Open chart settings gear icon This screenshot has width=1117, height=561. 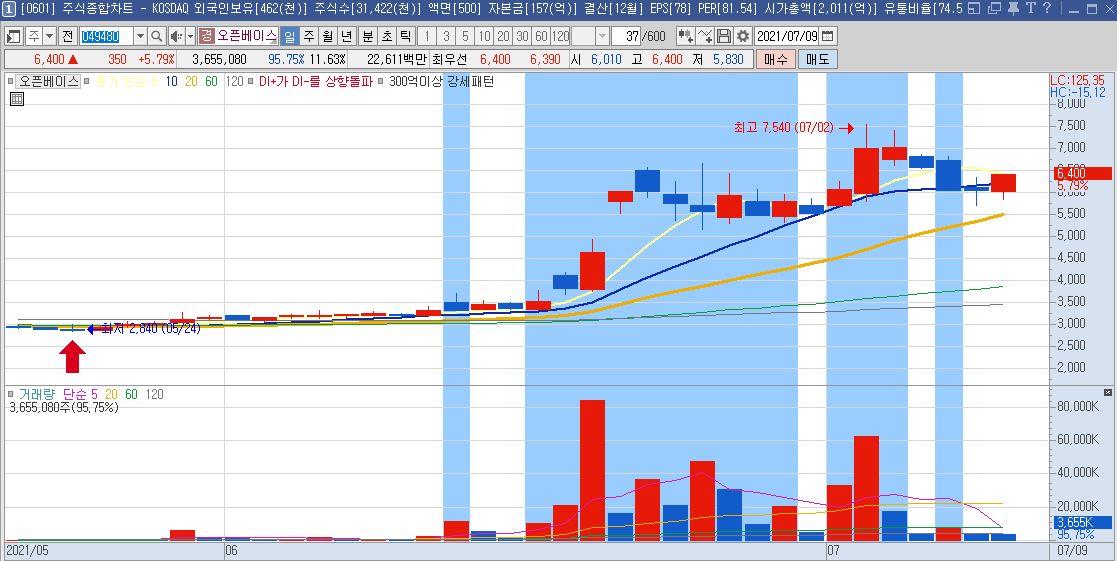[x=743, y=36]
